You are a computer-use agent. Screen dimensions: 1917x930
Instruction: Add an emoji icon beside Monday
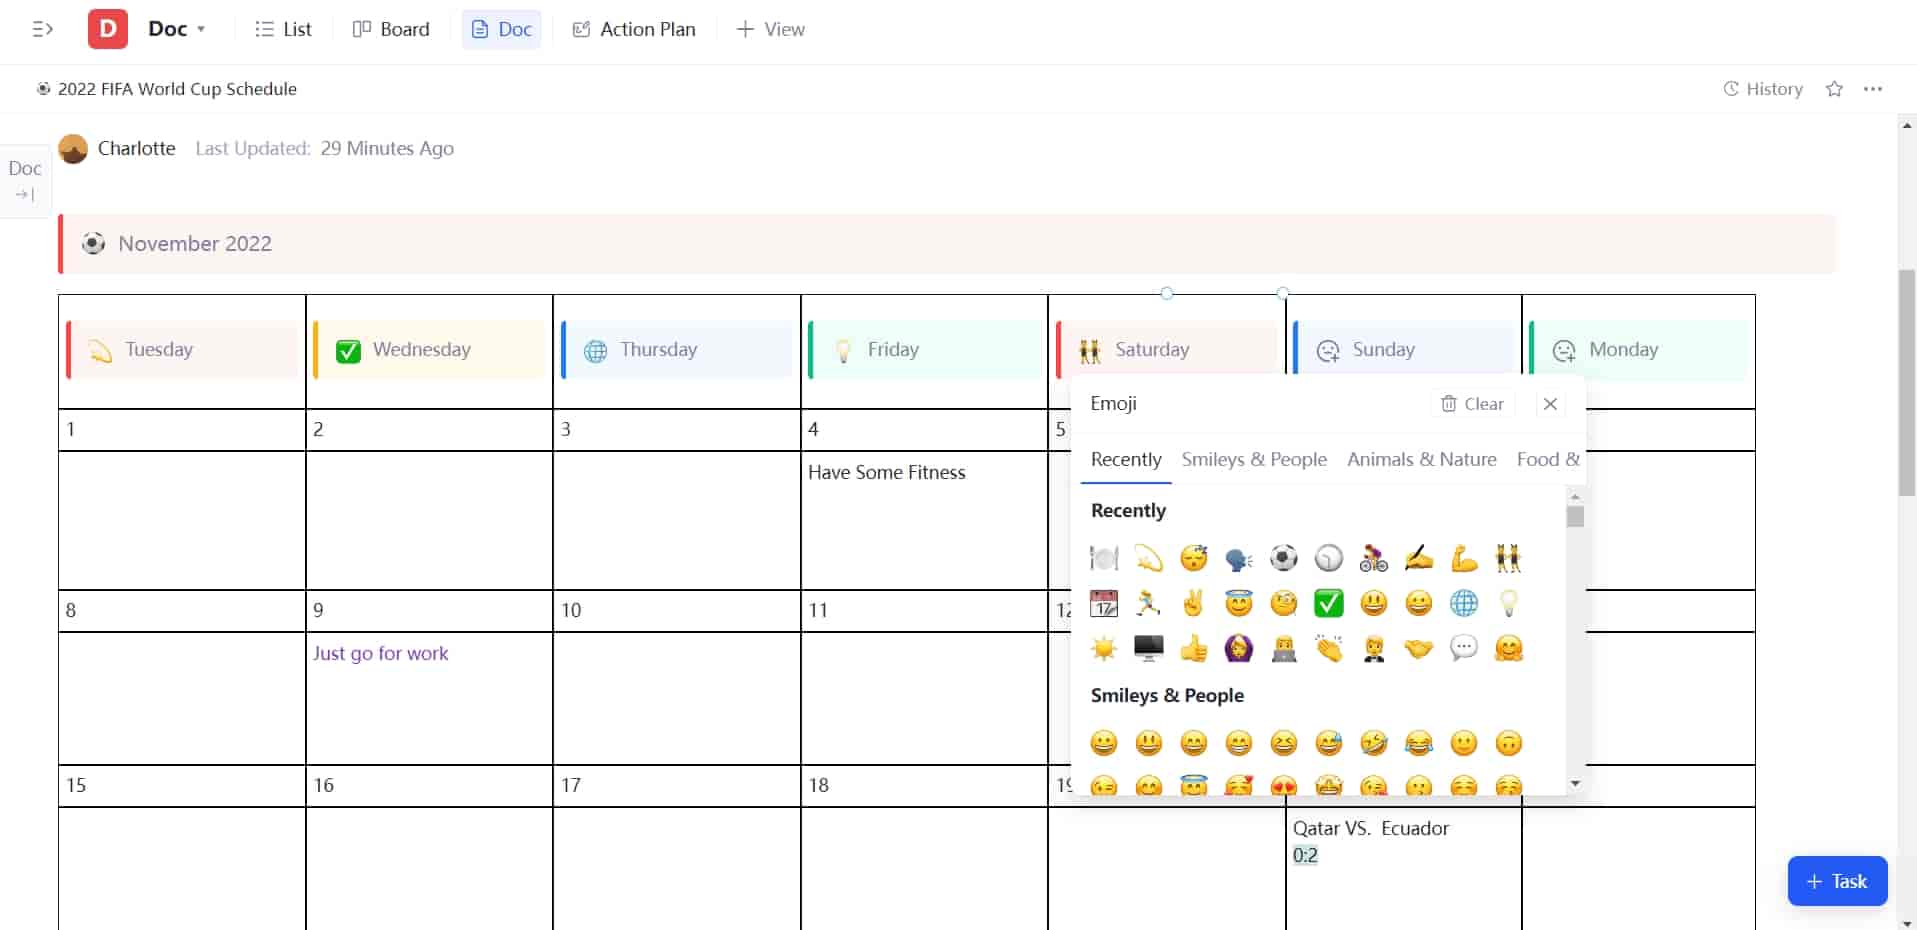click(1564, 350)
